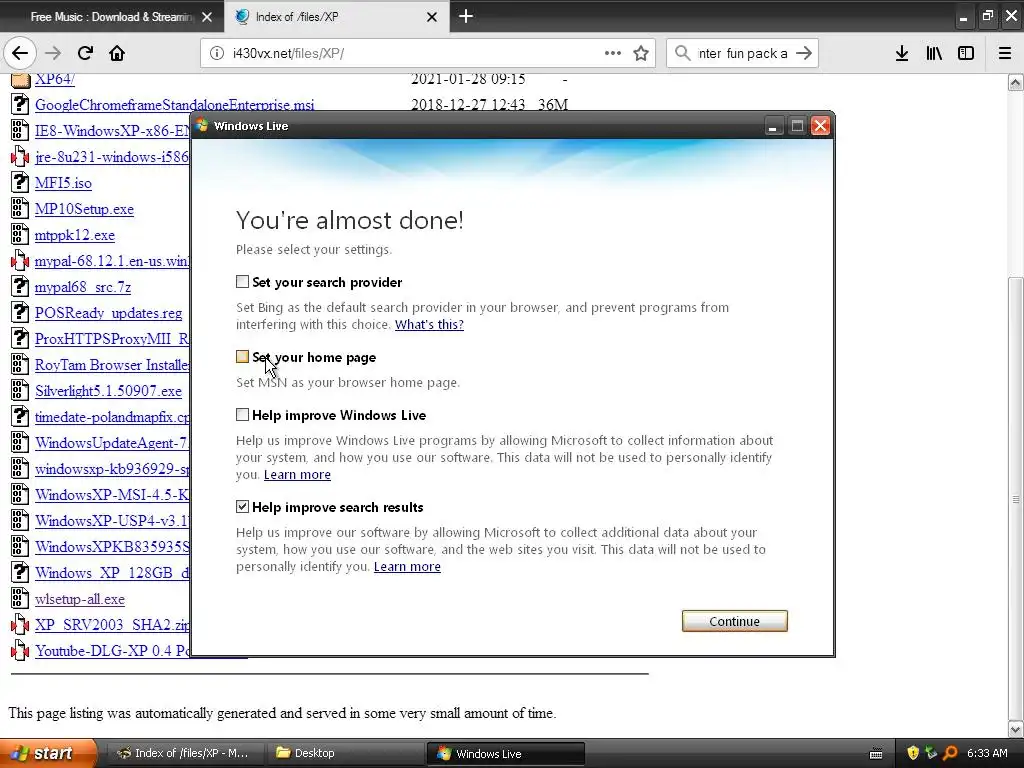1024x768 pixels.
Task: Click the system clock 6:33 AM
Action: [x=987, y=753]
